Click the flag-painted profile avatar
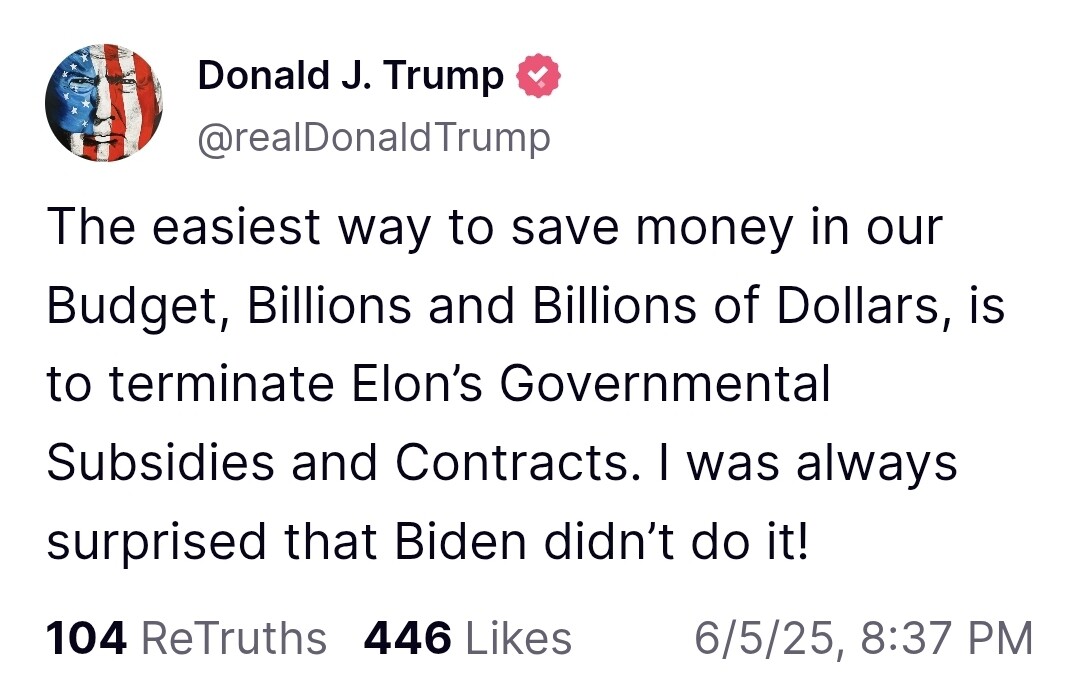The width and height of the screenshot is (1079, 699). [x=104, y=102]
